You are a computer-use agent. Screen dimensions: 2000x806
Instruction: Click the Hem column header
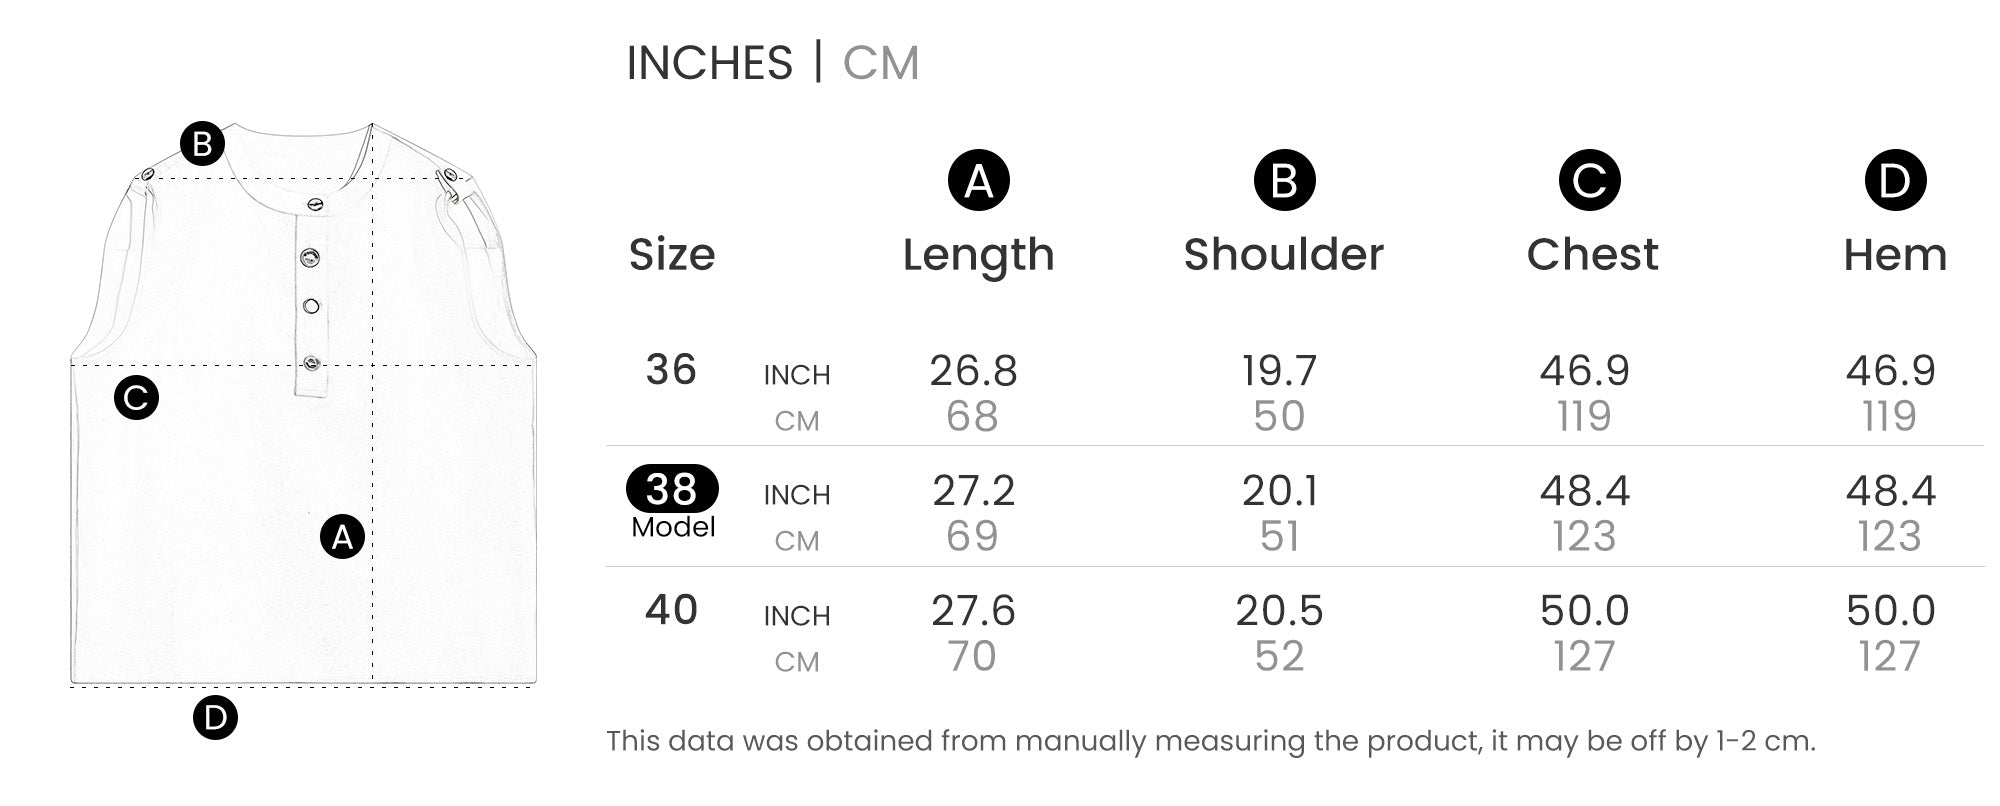[x=1895, y=255]
